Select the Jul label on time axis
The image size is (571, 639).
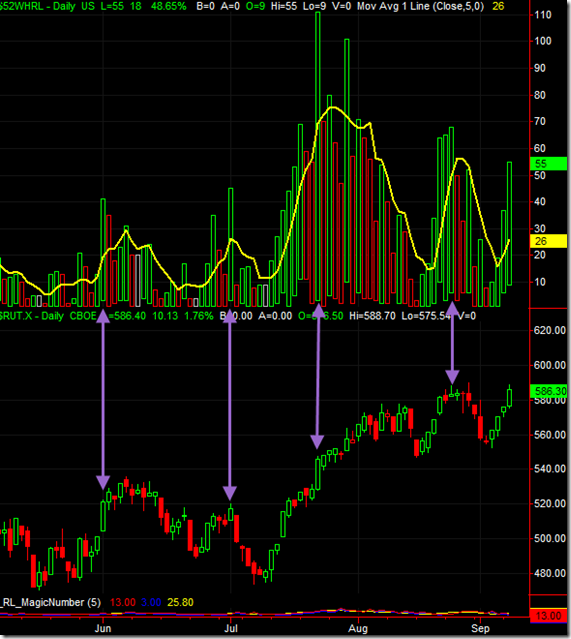[231, 628]
